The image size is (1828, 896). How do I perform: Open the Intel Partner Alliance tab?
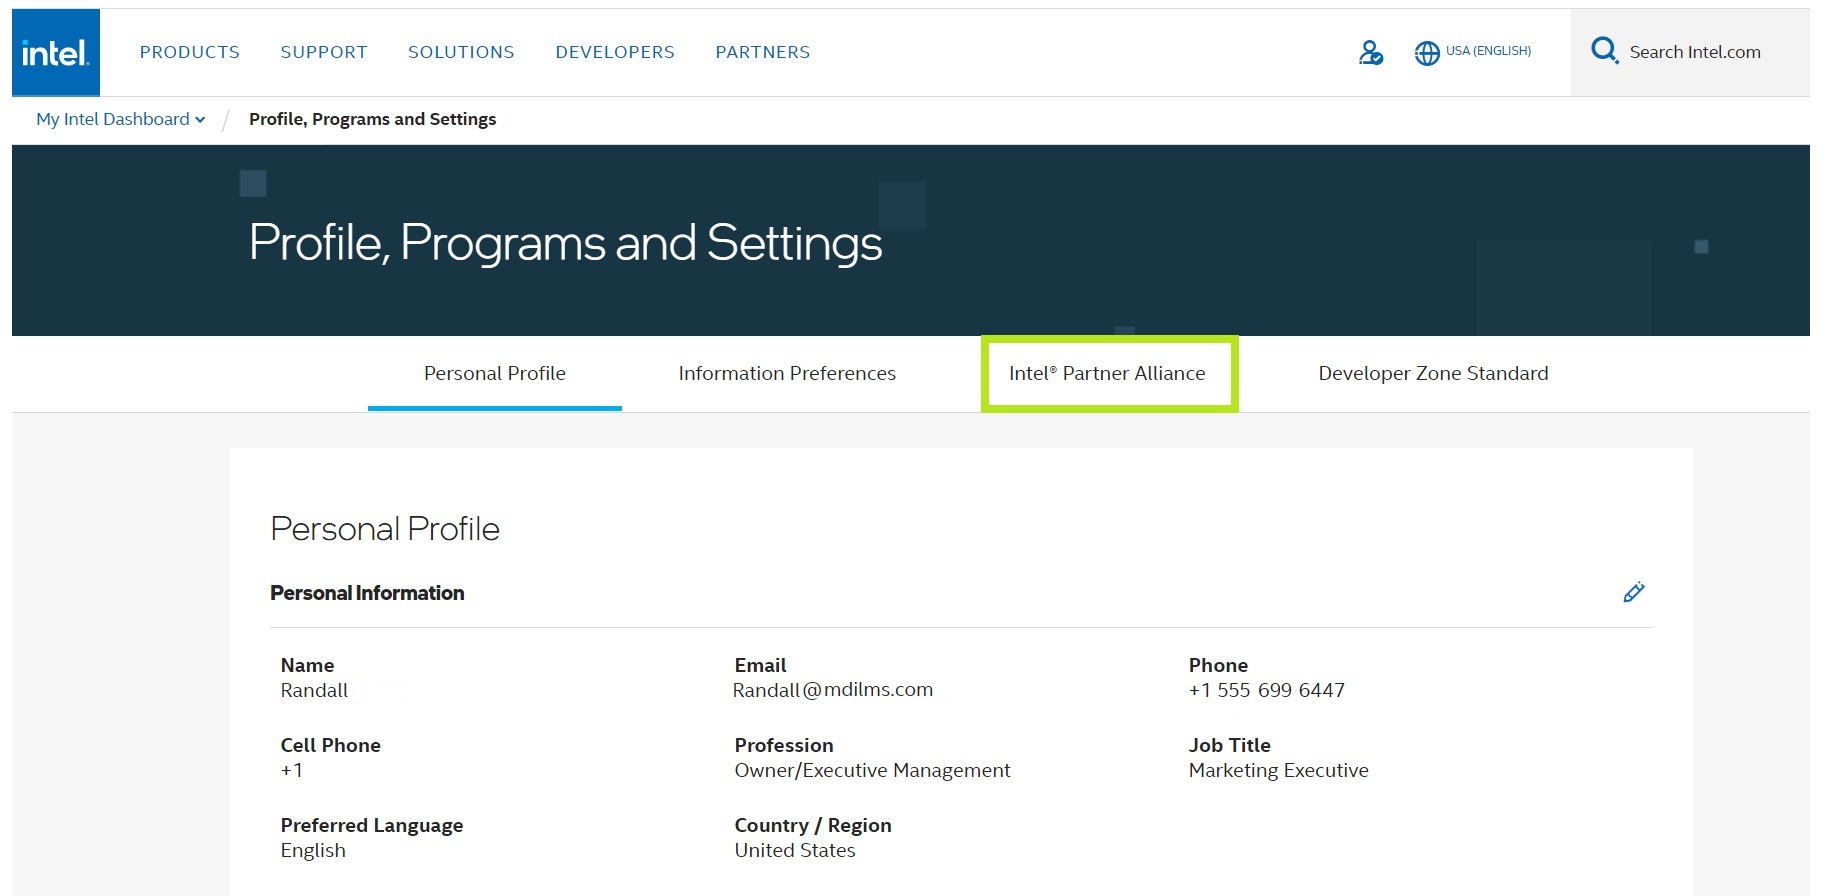[1107, 374]
